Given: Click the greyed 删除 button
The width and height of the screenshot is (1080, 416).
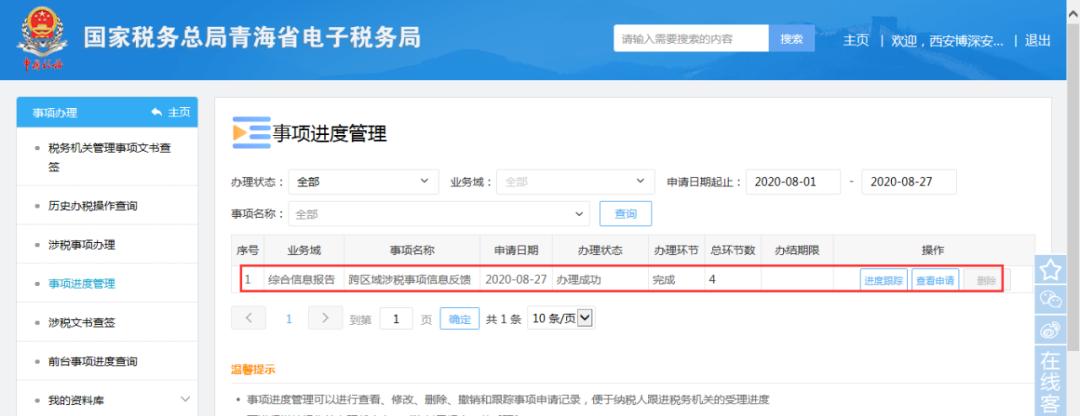Looking at the screenshot, I should 987,280.
